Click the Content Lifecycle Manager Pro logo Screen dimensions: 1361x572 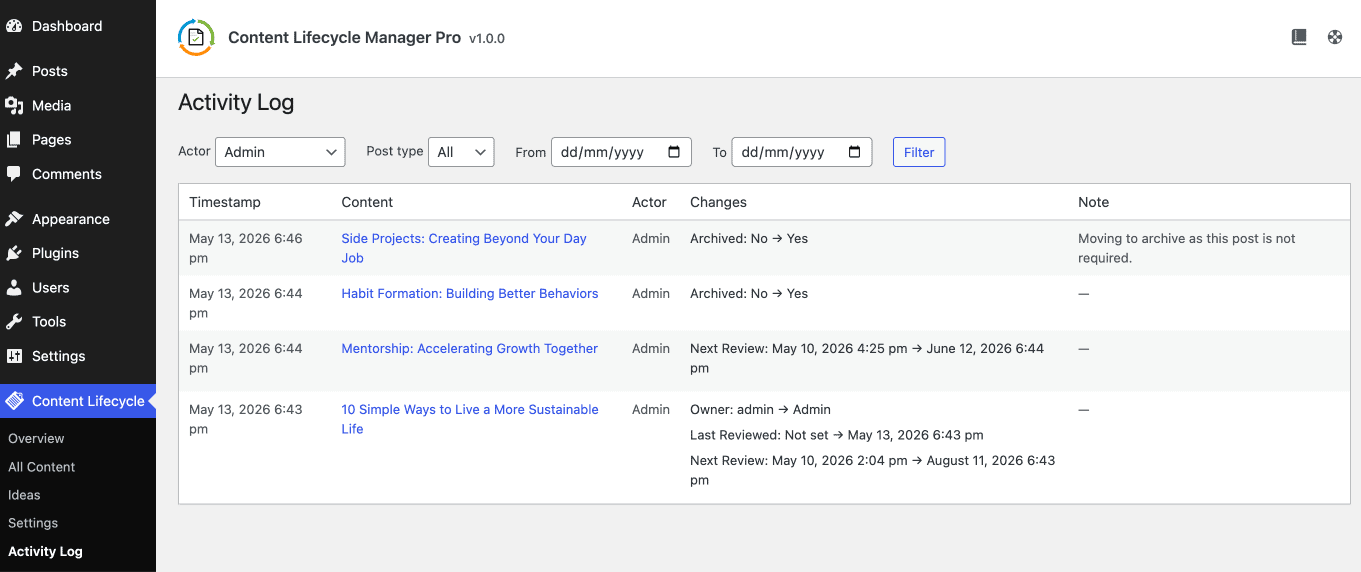(196, 37)
